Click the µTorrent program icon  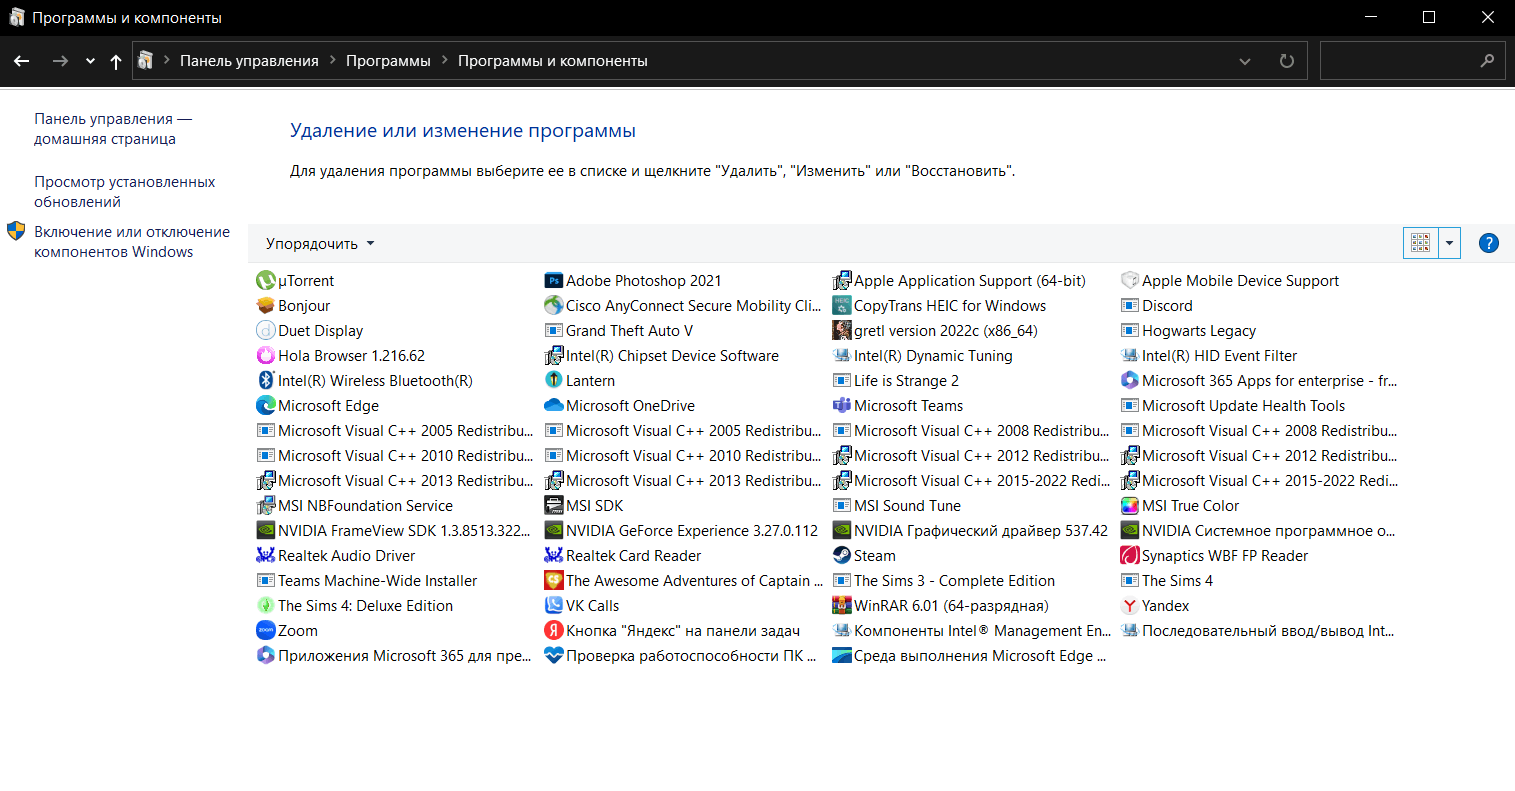(265, 281)
